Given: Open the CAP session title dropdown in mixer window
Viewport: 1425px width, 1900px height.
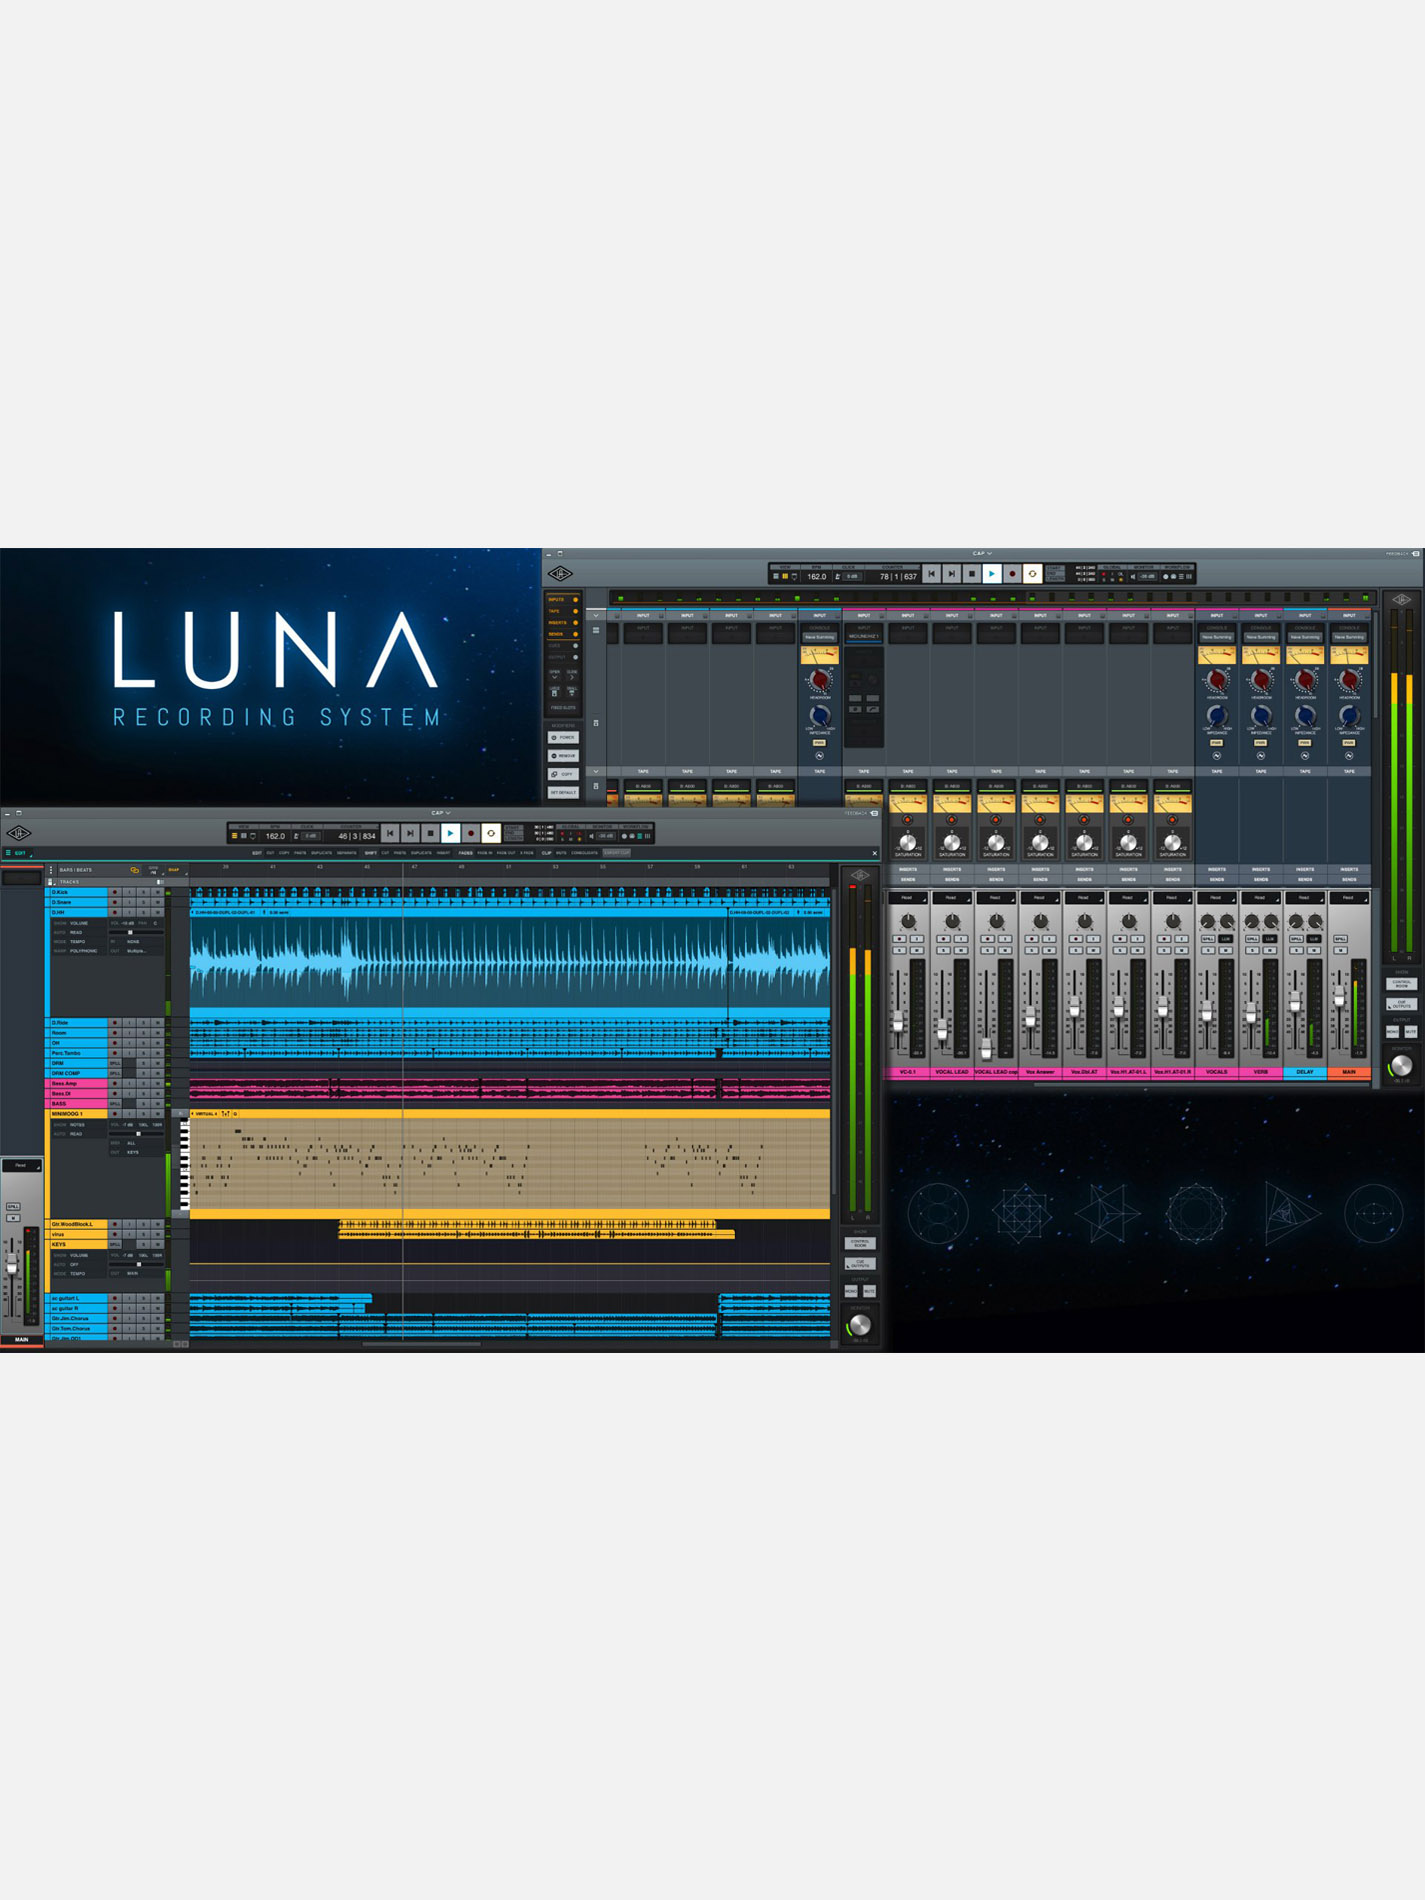Looking at the screenshot, I should (x=982, y=553).
